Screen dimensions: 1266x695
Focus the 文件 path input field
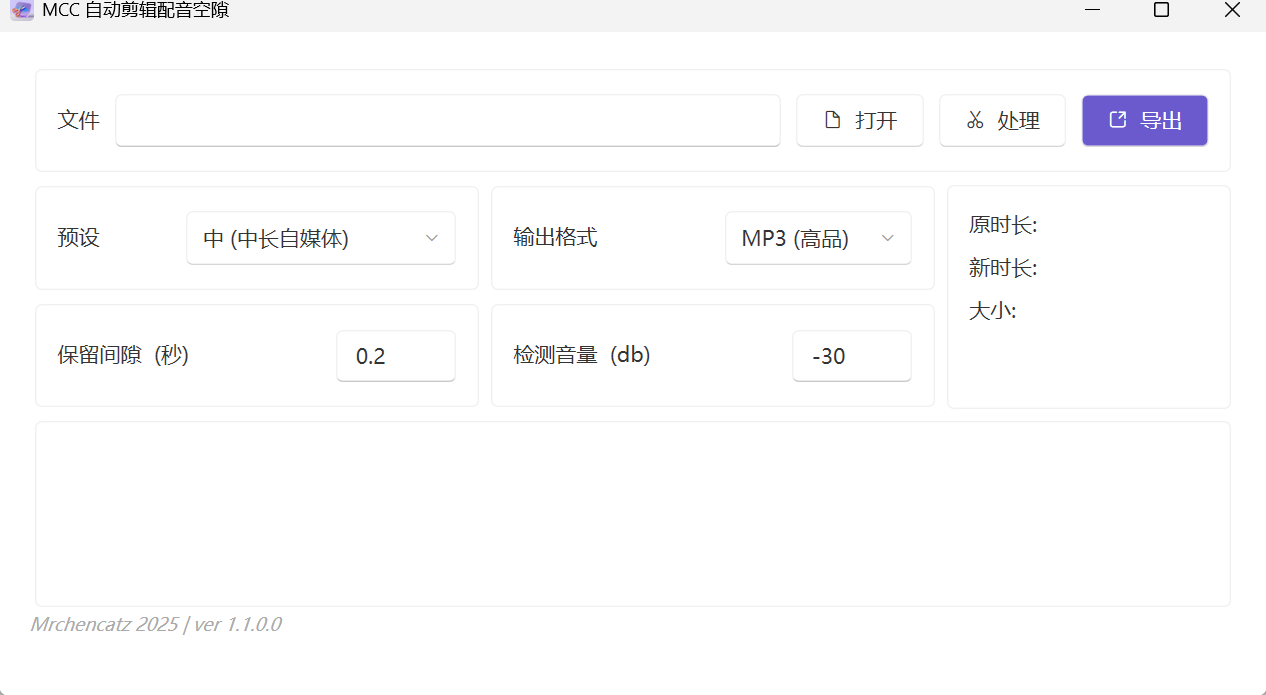pyautogui.click(x=447, y=121)
